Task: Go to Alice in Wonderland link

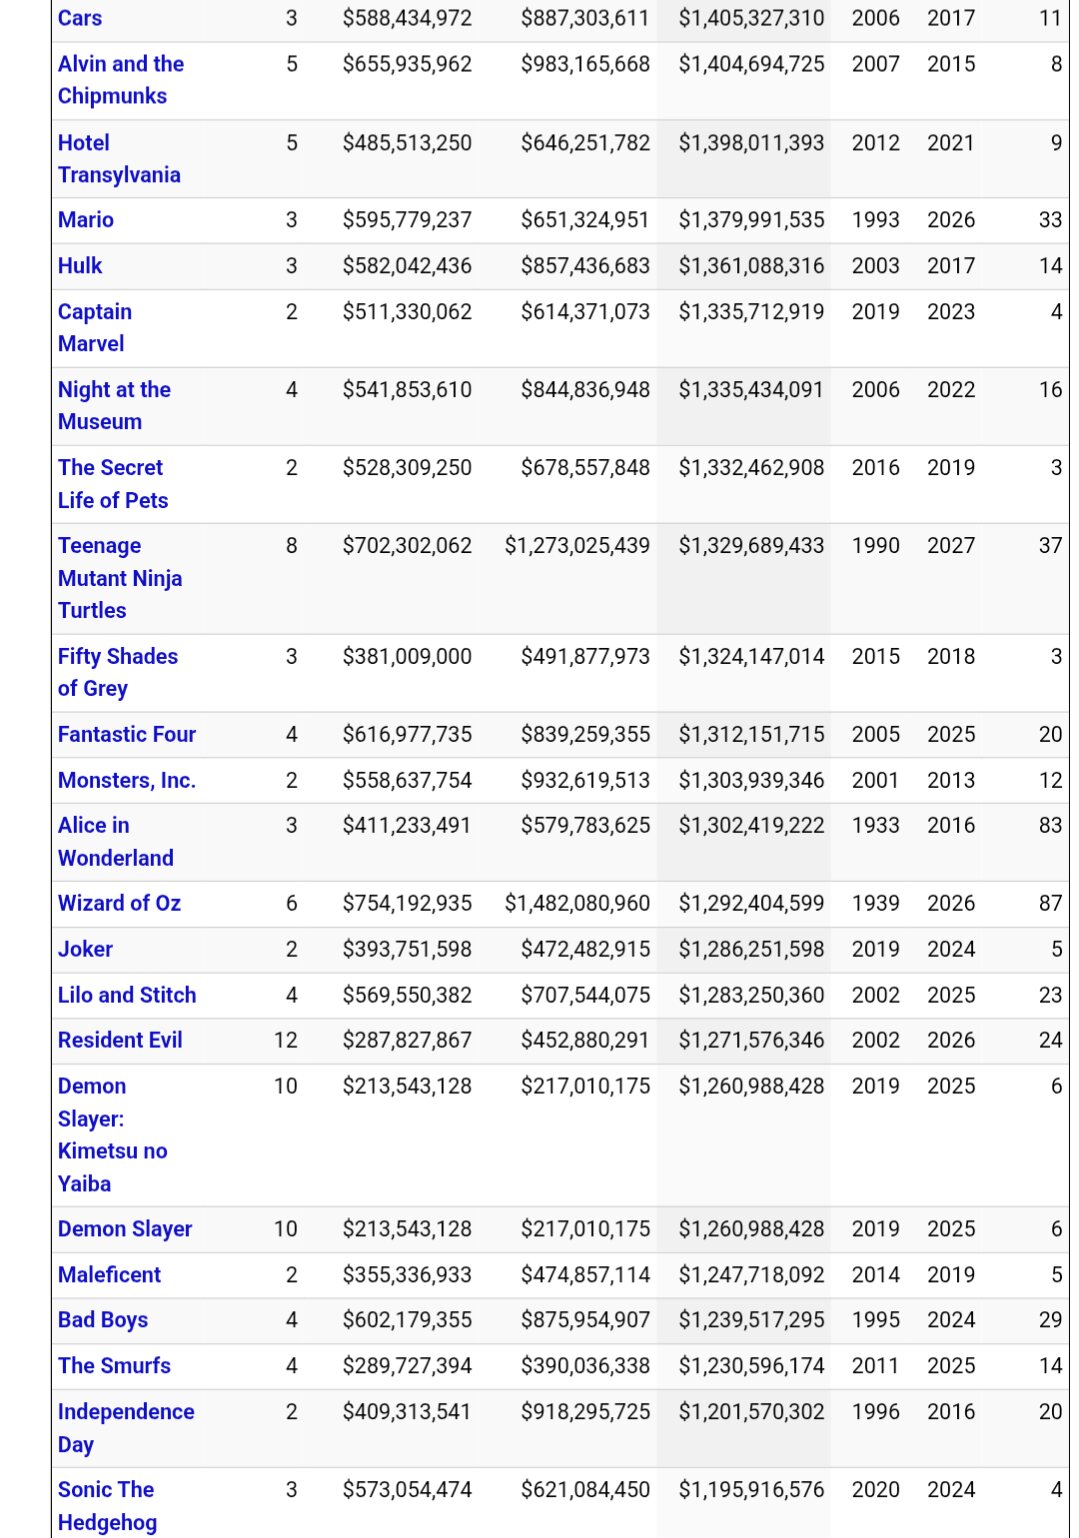Action: tap(94, 826)
